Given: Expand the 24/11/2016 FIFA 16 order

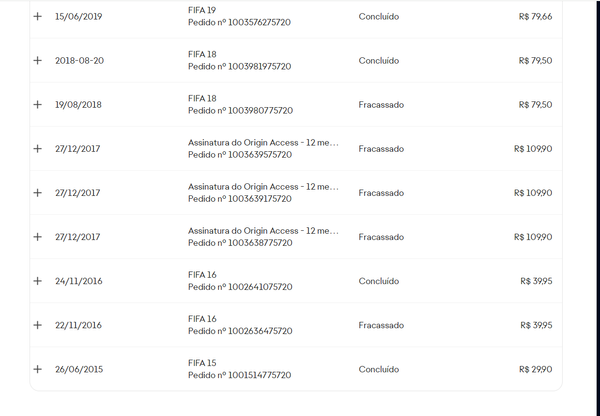Looking at the screenshot, I should 38,281.
